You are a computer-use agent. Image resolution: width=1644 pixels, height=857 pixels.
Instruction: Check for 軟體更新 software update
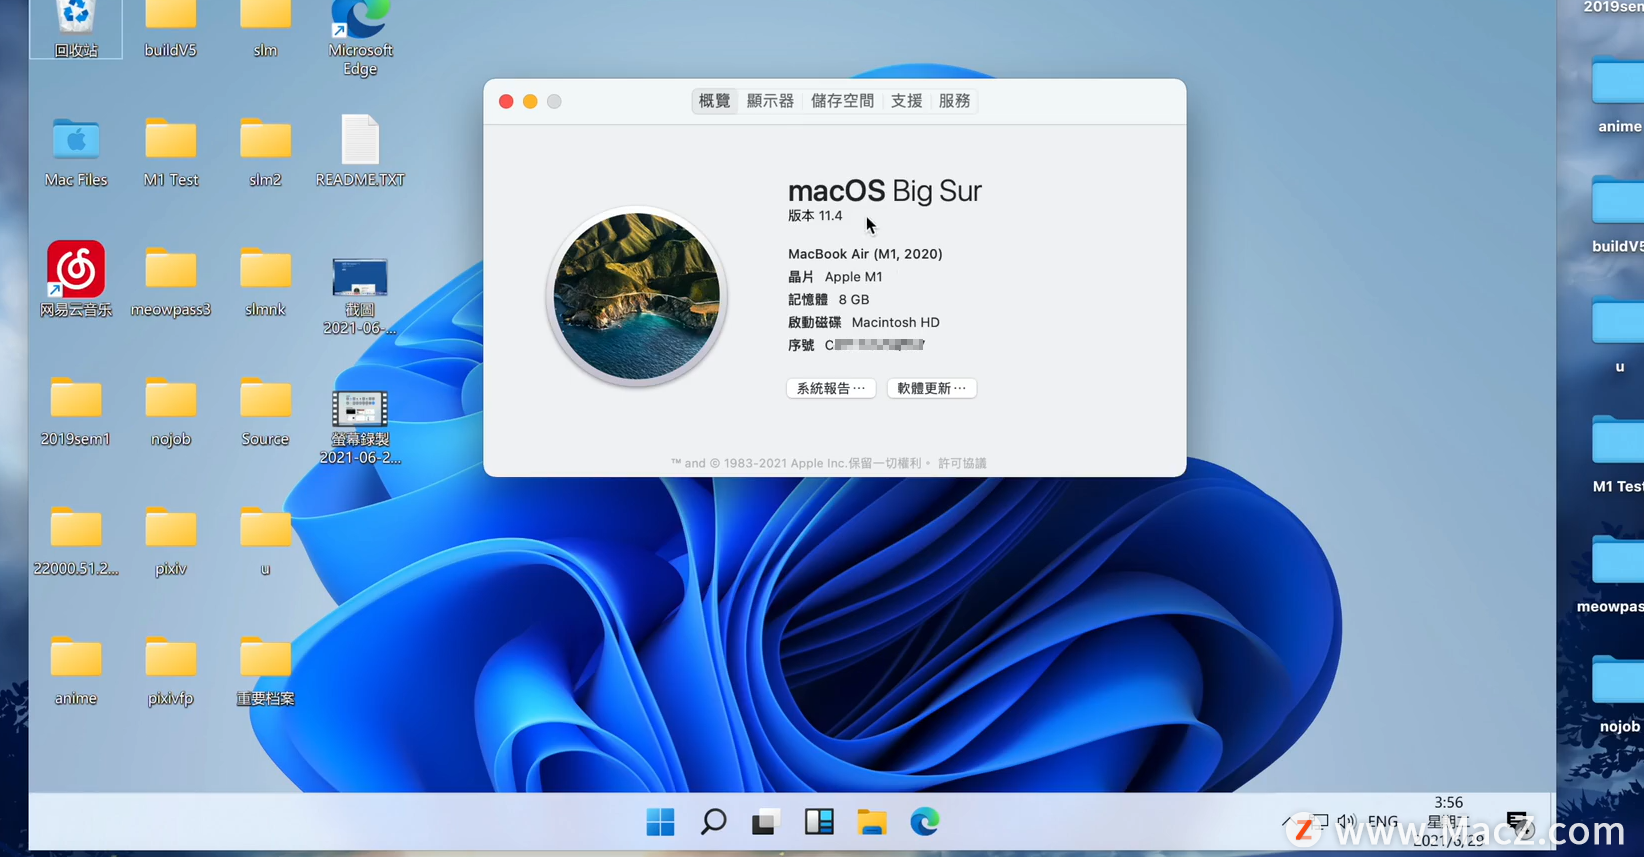pos(931,388)
